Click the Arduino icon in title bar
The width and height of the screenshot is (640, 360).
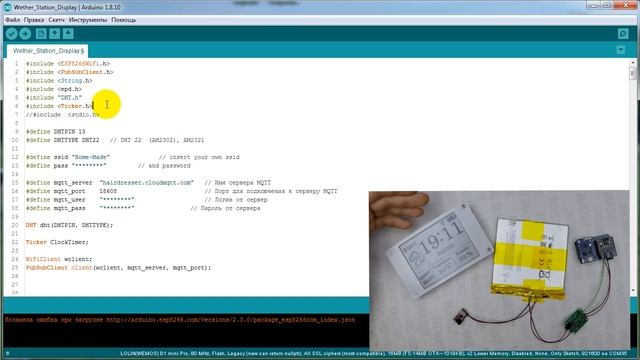click(7, 7)
